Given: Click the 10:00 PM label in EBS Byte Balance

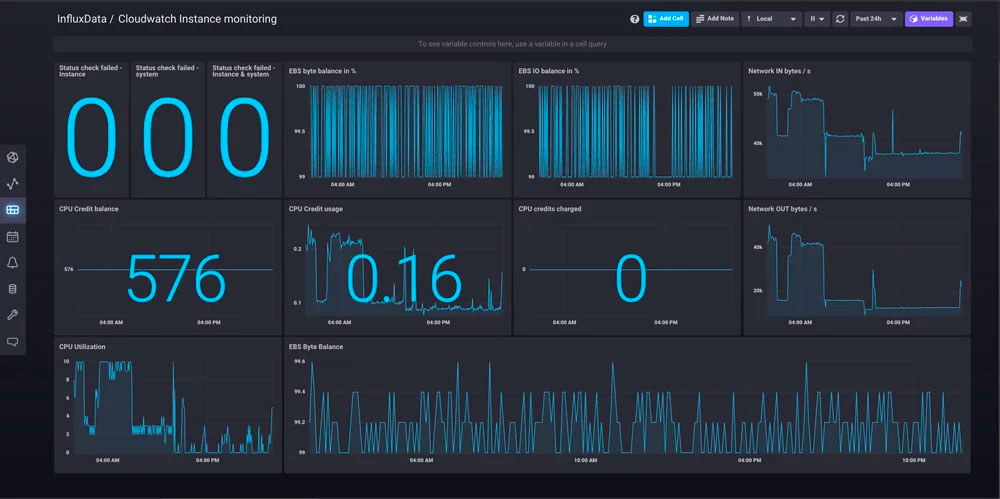Looking at the screenshot, I should pyautogui.click(x=915, y=460).
